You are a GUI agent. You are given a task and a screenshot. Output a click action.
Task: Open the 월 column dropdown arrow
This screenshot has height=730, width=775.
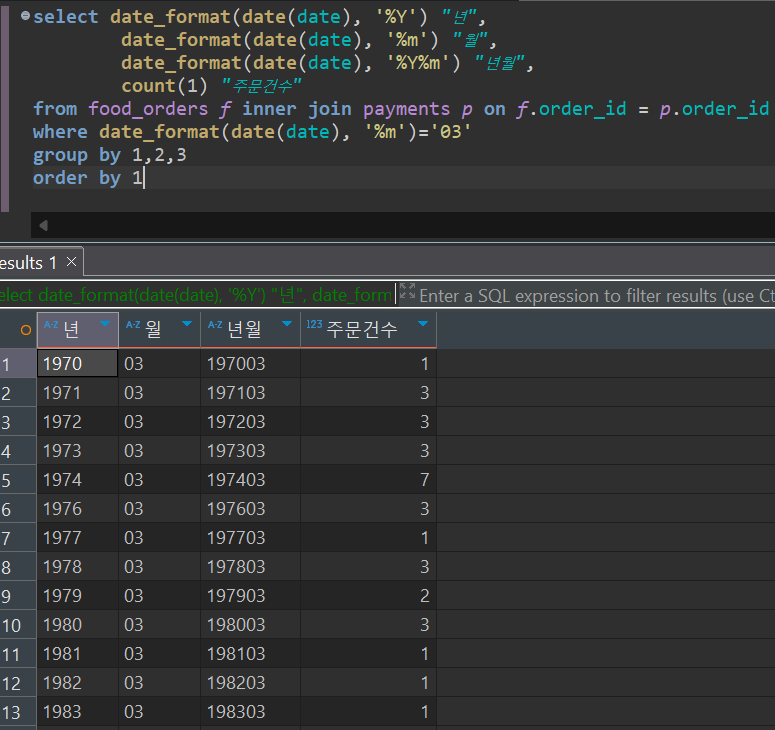187,323
